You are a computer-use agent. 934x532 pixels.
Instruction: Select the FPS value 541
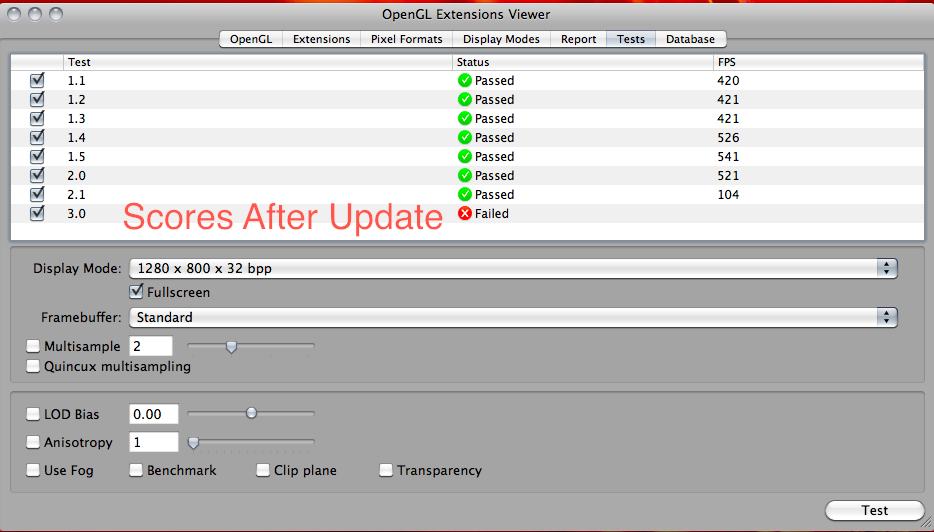pos(728,157)
